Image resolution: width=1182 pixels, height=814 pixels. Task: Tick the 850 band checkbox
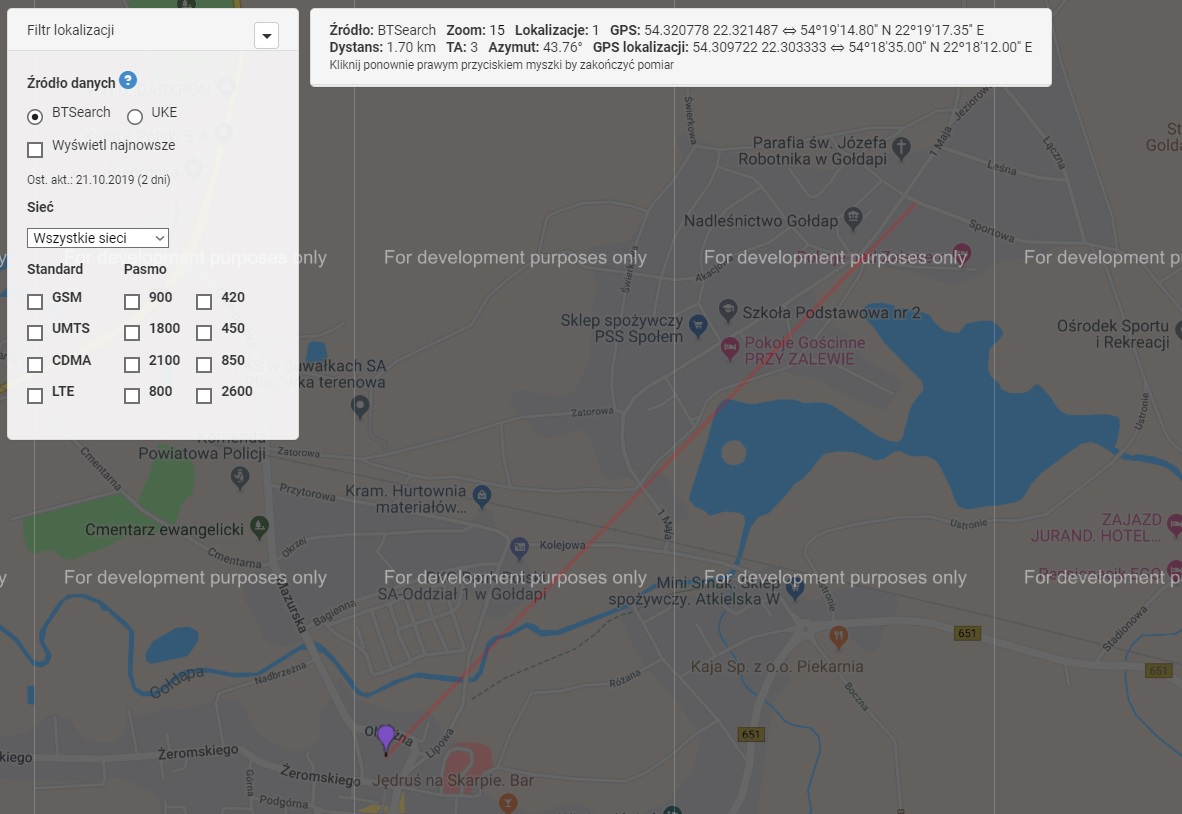point(204,365)
